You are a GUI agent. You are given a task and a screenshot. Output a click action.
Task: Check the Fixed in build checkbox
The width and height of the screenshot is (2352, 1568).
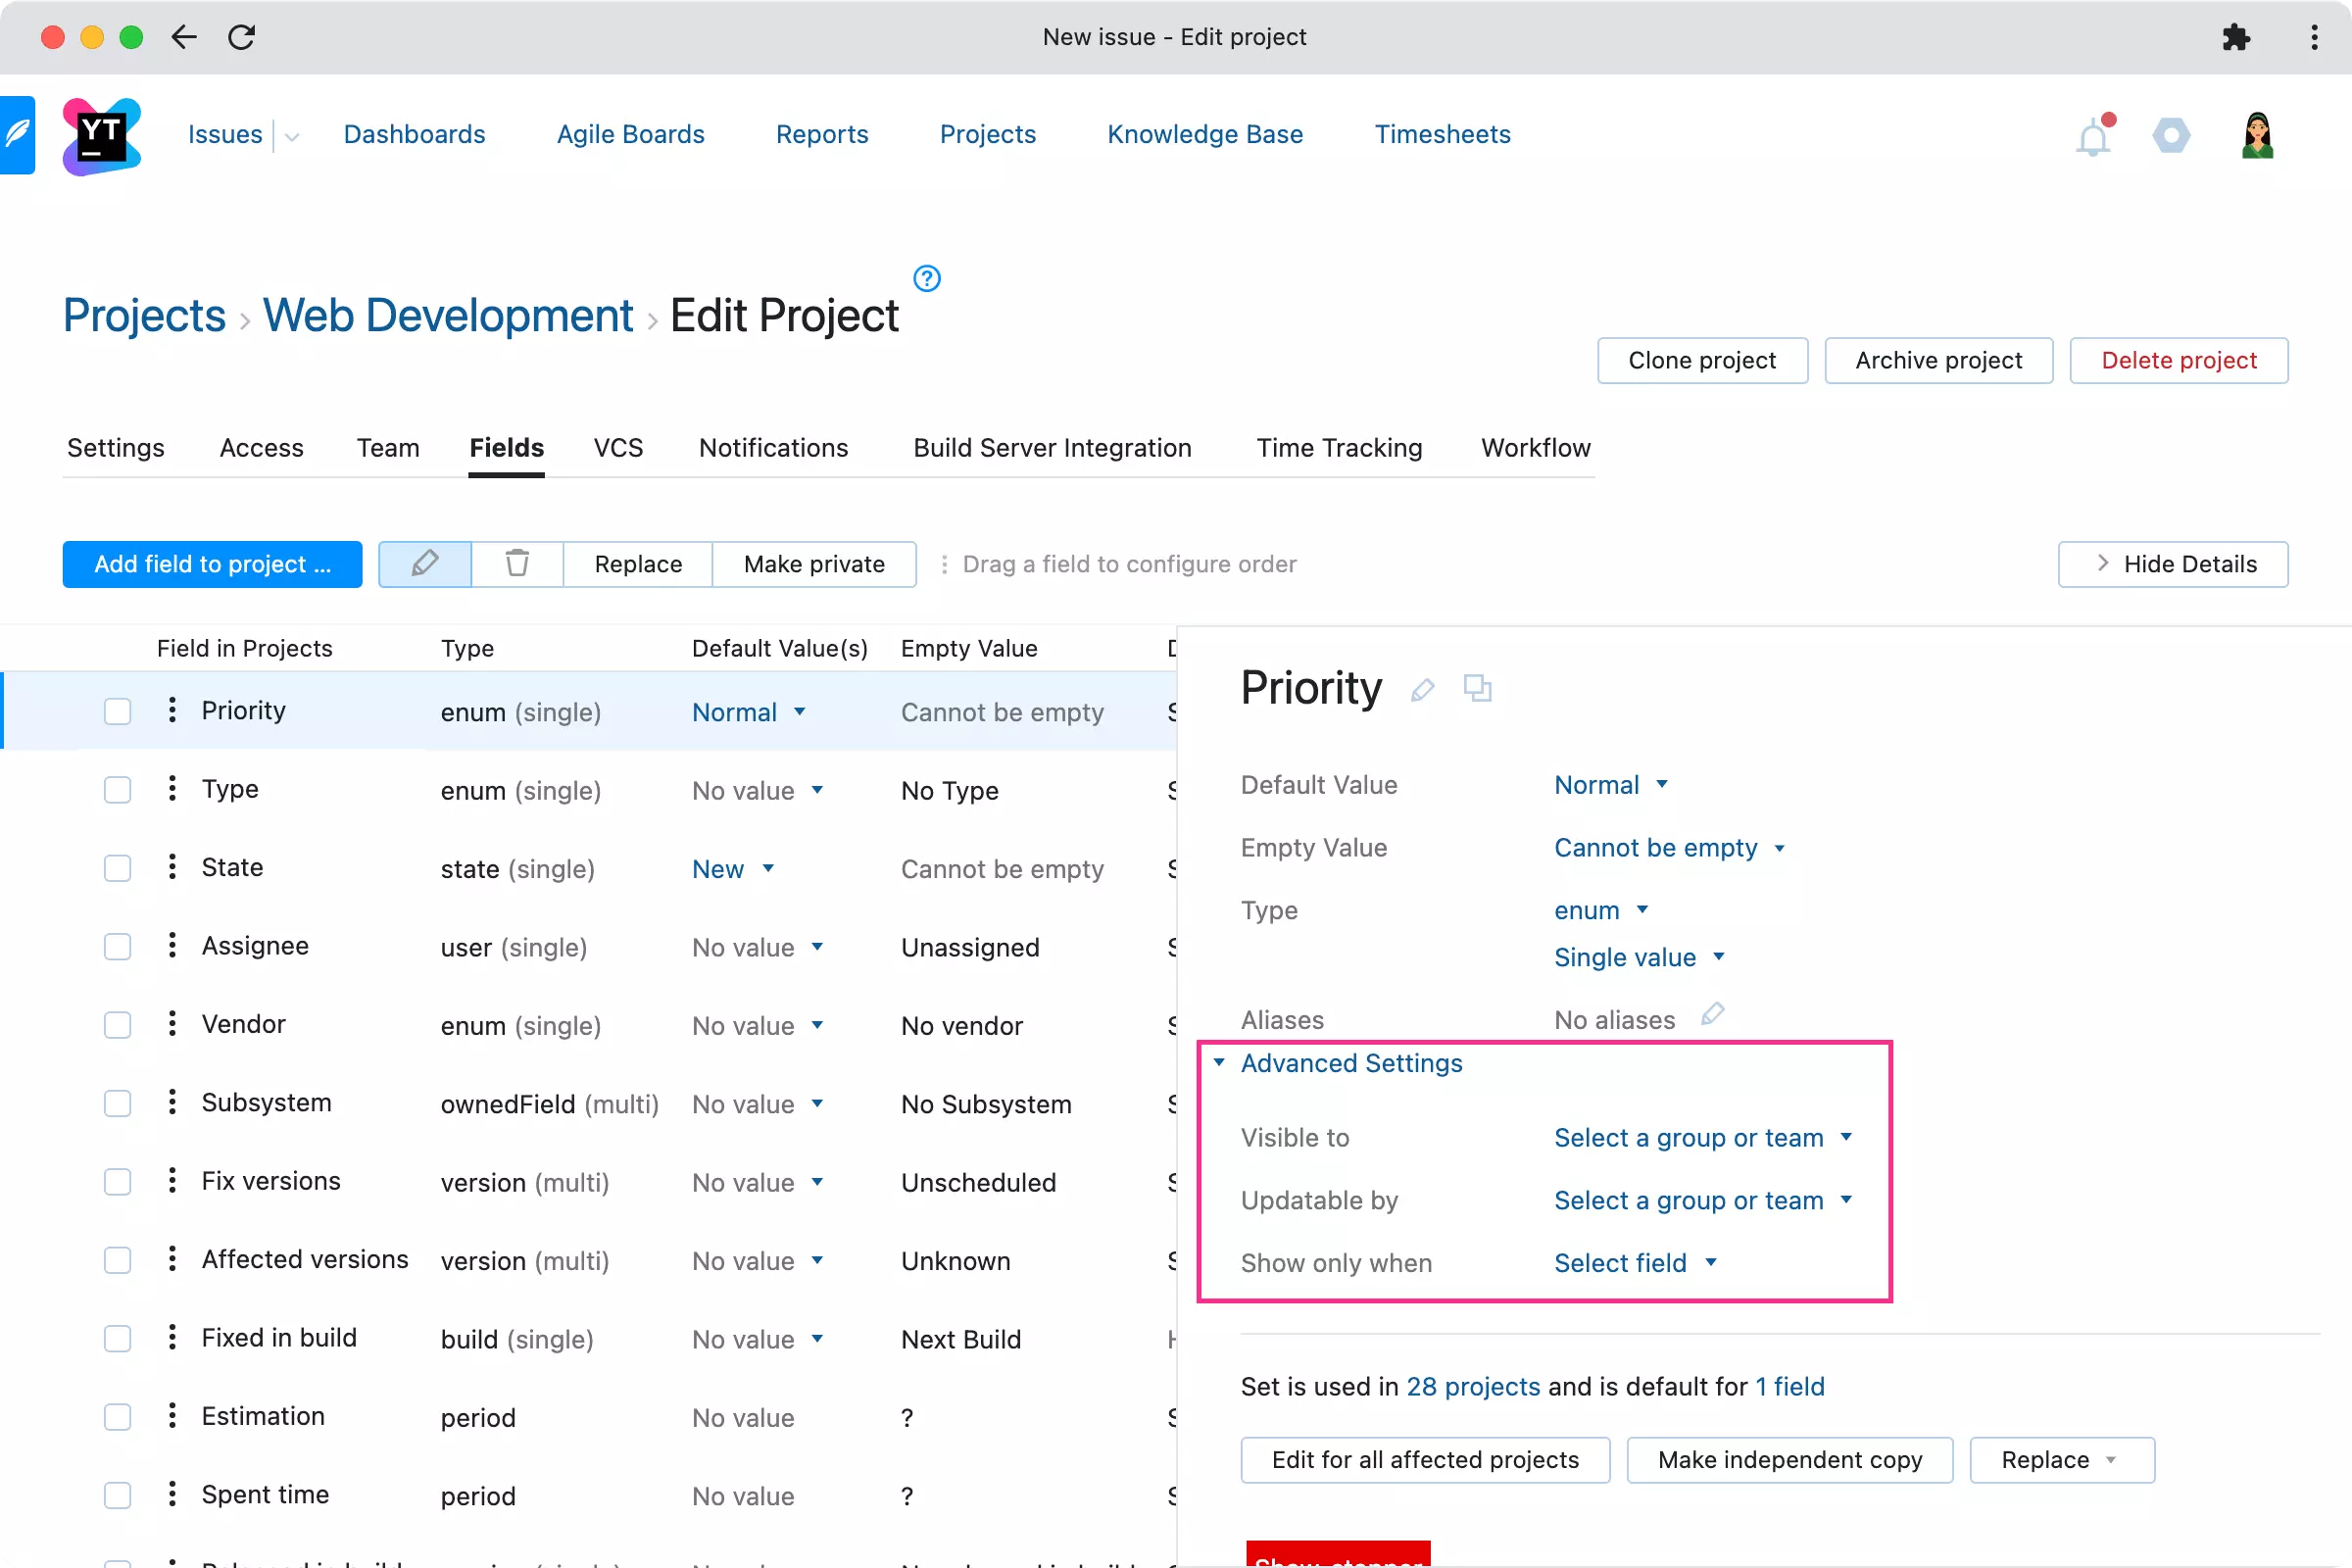[x=118, y=1339]
